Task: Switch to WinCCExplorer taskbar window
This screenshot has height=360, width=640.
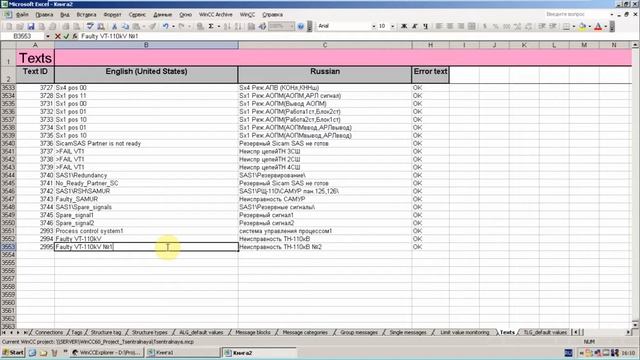Action: pos(107,352)
